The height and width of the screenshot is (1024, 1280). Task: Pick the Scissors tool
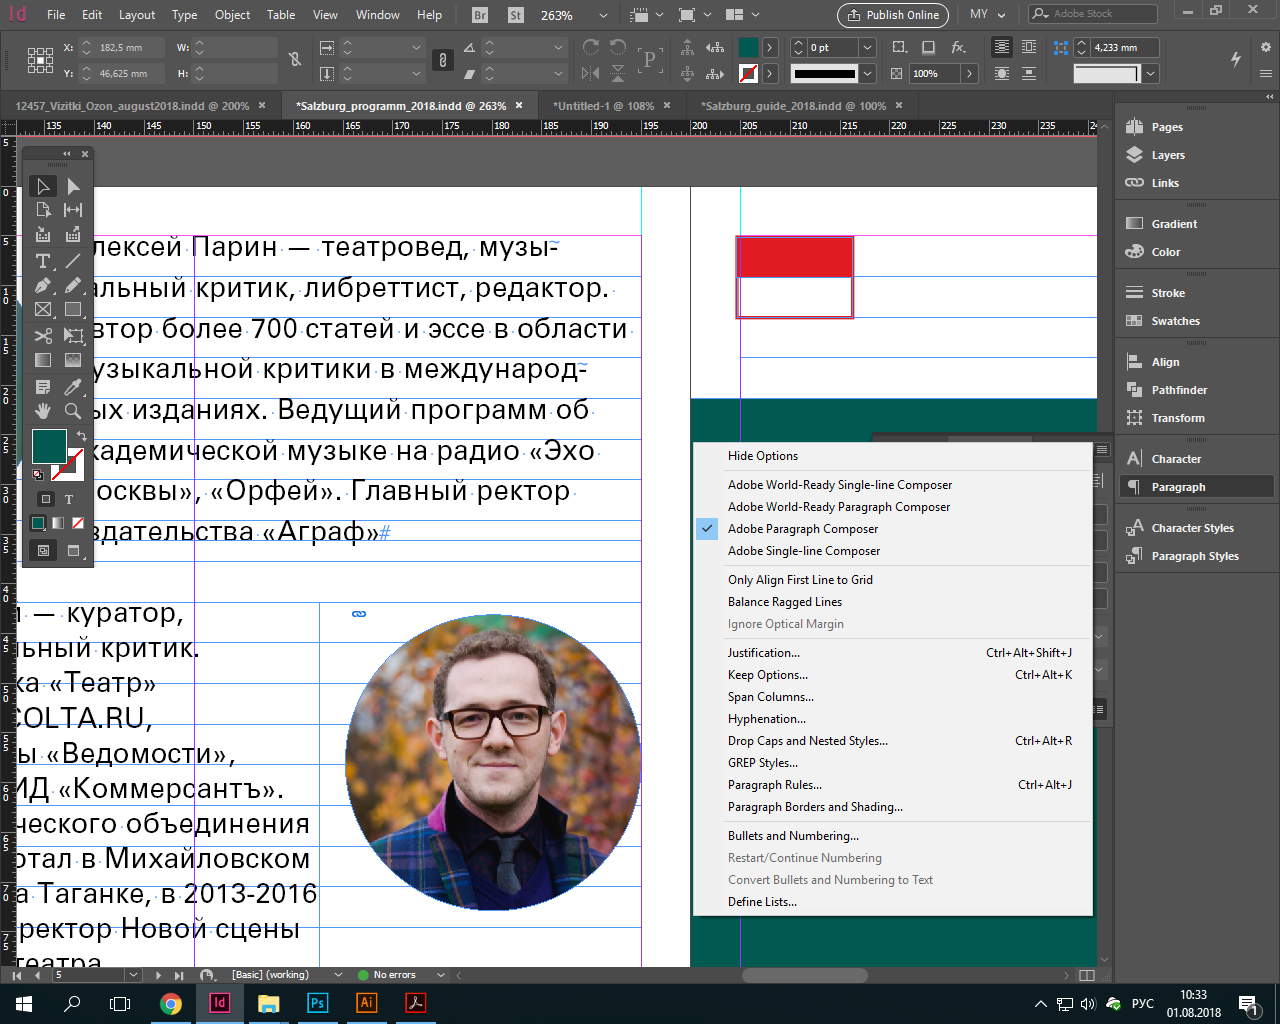(43, 336)
